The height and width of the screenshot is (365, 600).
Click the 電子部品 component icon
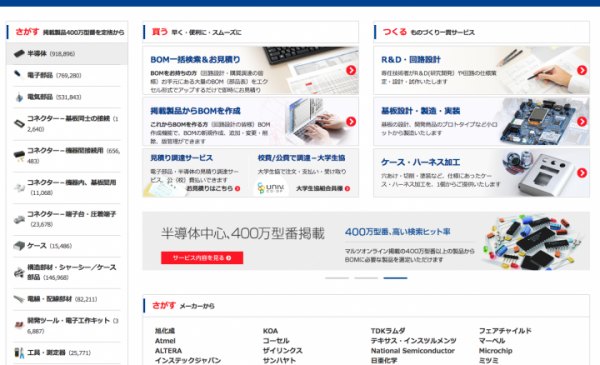(x=19, y=75)
